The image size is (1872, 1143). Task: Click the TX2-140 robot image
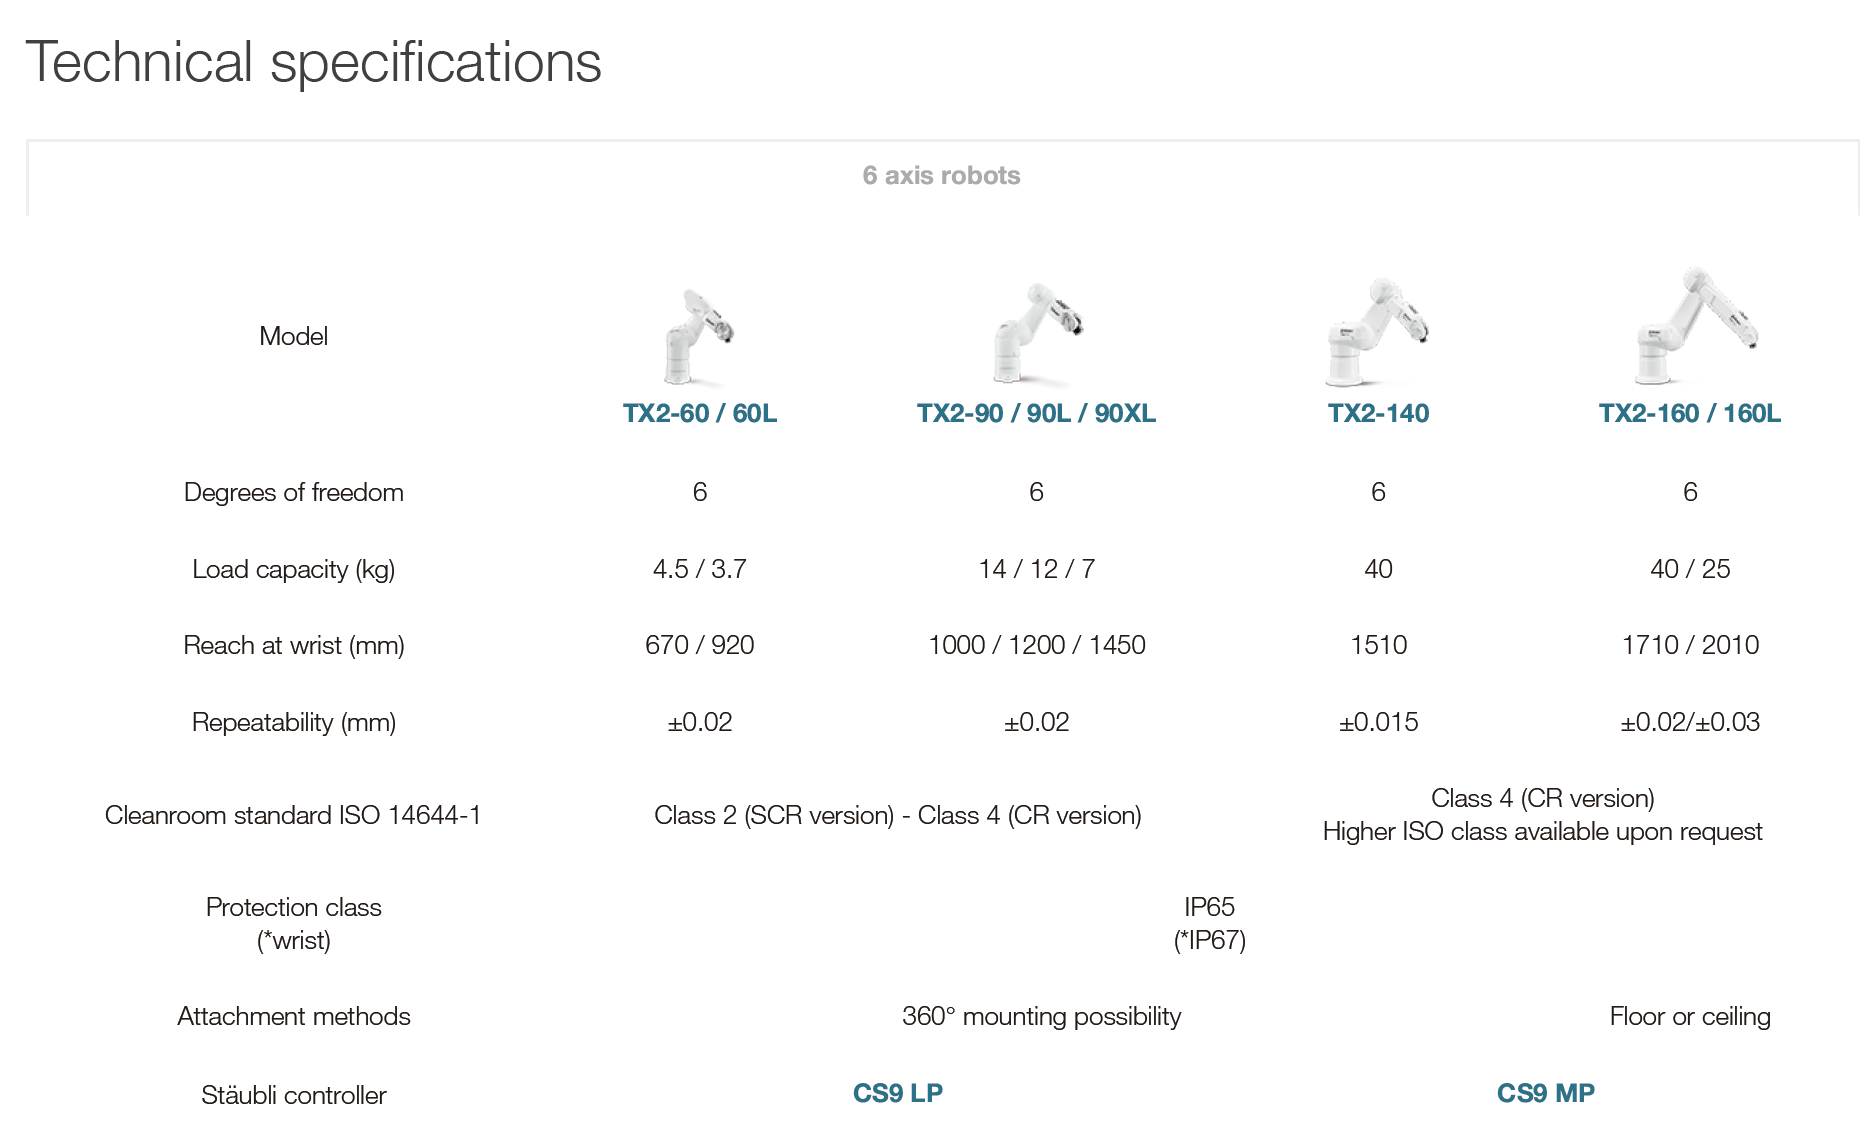pos(1377,332)
